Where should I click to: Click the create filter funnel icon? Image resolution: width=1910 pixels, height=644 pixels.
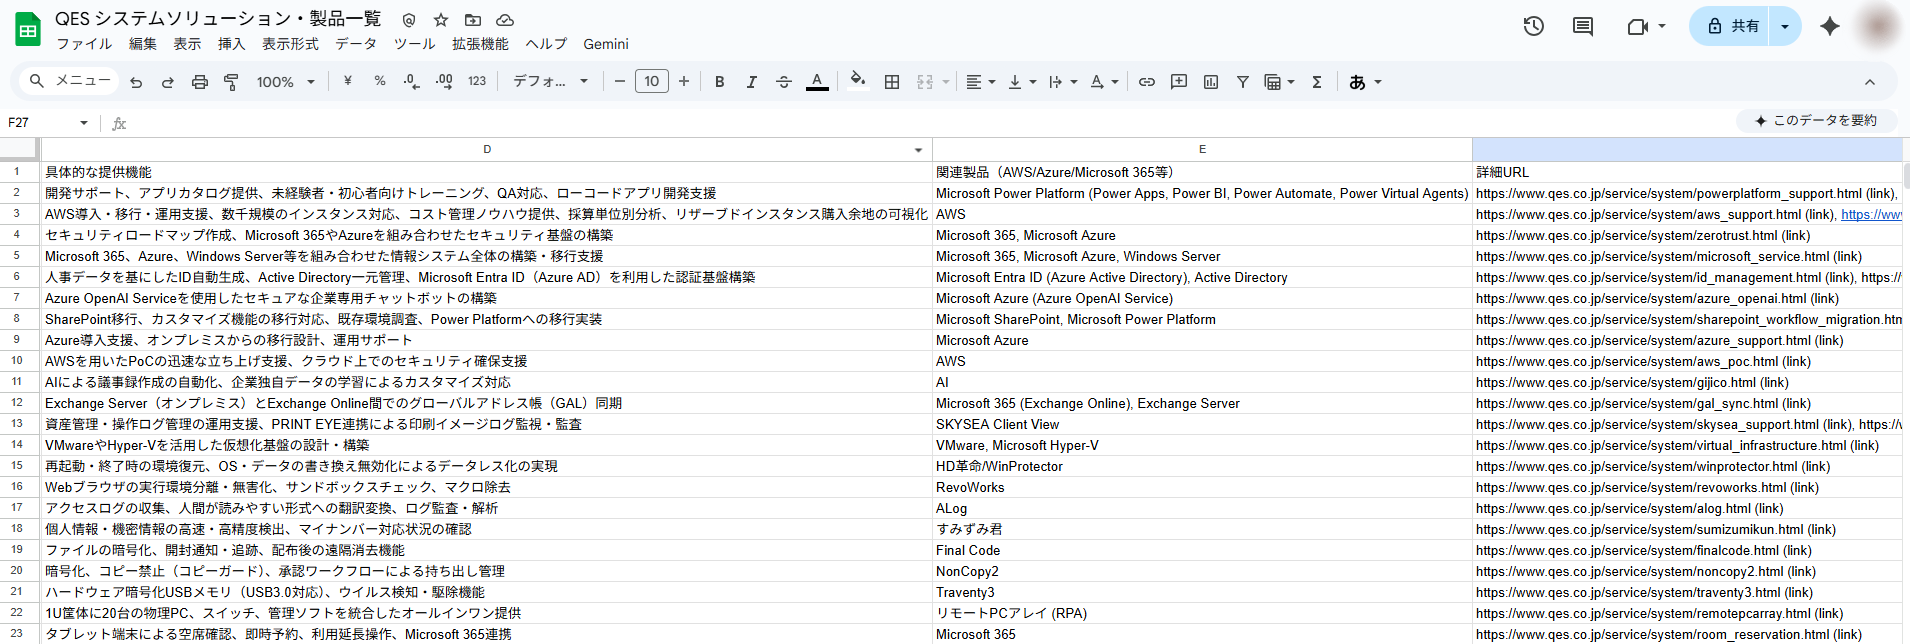1243,82
